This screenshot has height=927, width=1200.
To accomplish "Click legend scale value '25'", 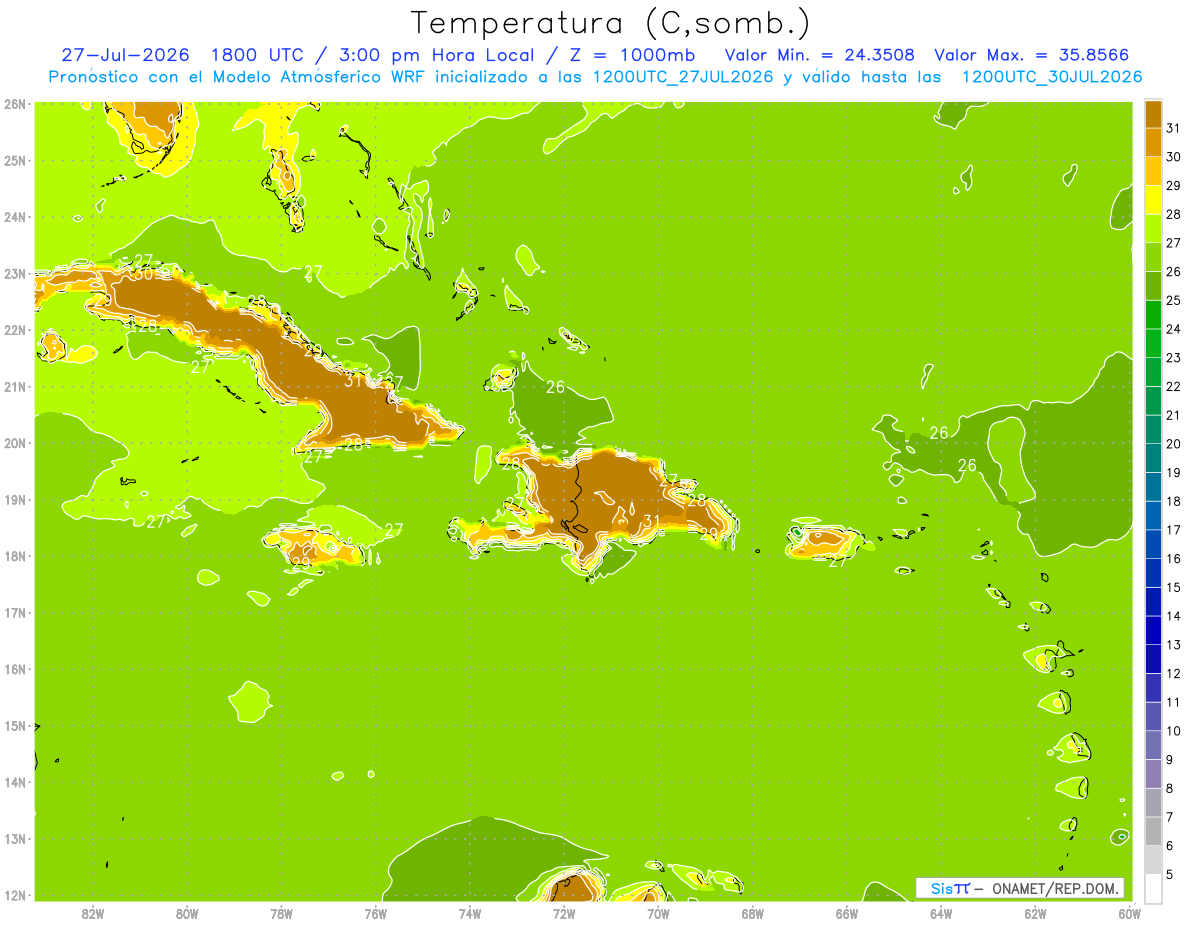I will tap(1173, 301).
